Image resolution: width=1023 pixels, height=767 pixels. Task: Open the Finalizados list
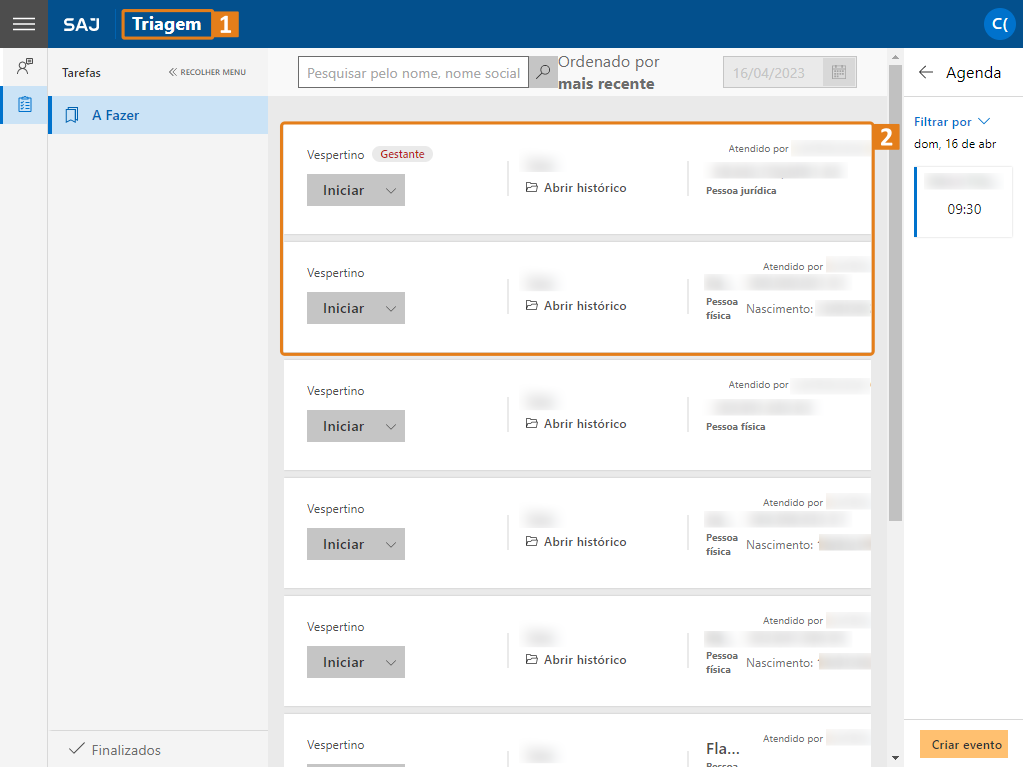[159, 749]
